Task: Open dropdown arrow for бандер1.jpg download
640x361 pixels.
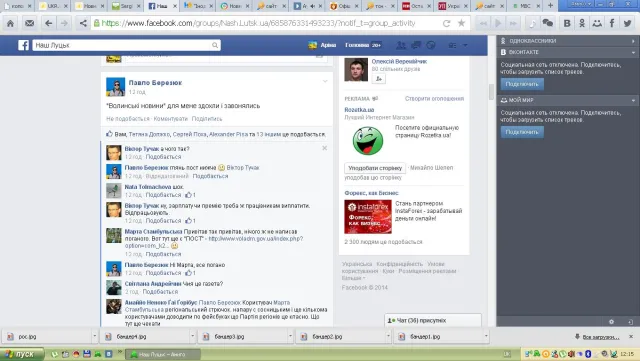Action: click(x=486, y=336)
